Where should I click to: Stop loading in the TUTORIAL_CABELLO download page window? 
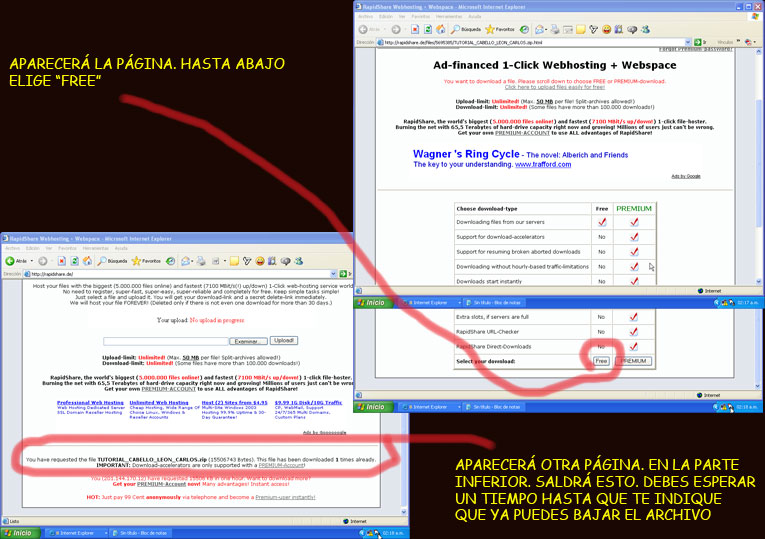pos(415,29)
